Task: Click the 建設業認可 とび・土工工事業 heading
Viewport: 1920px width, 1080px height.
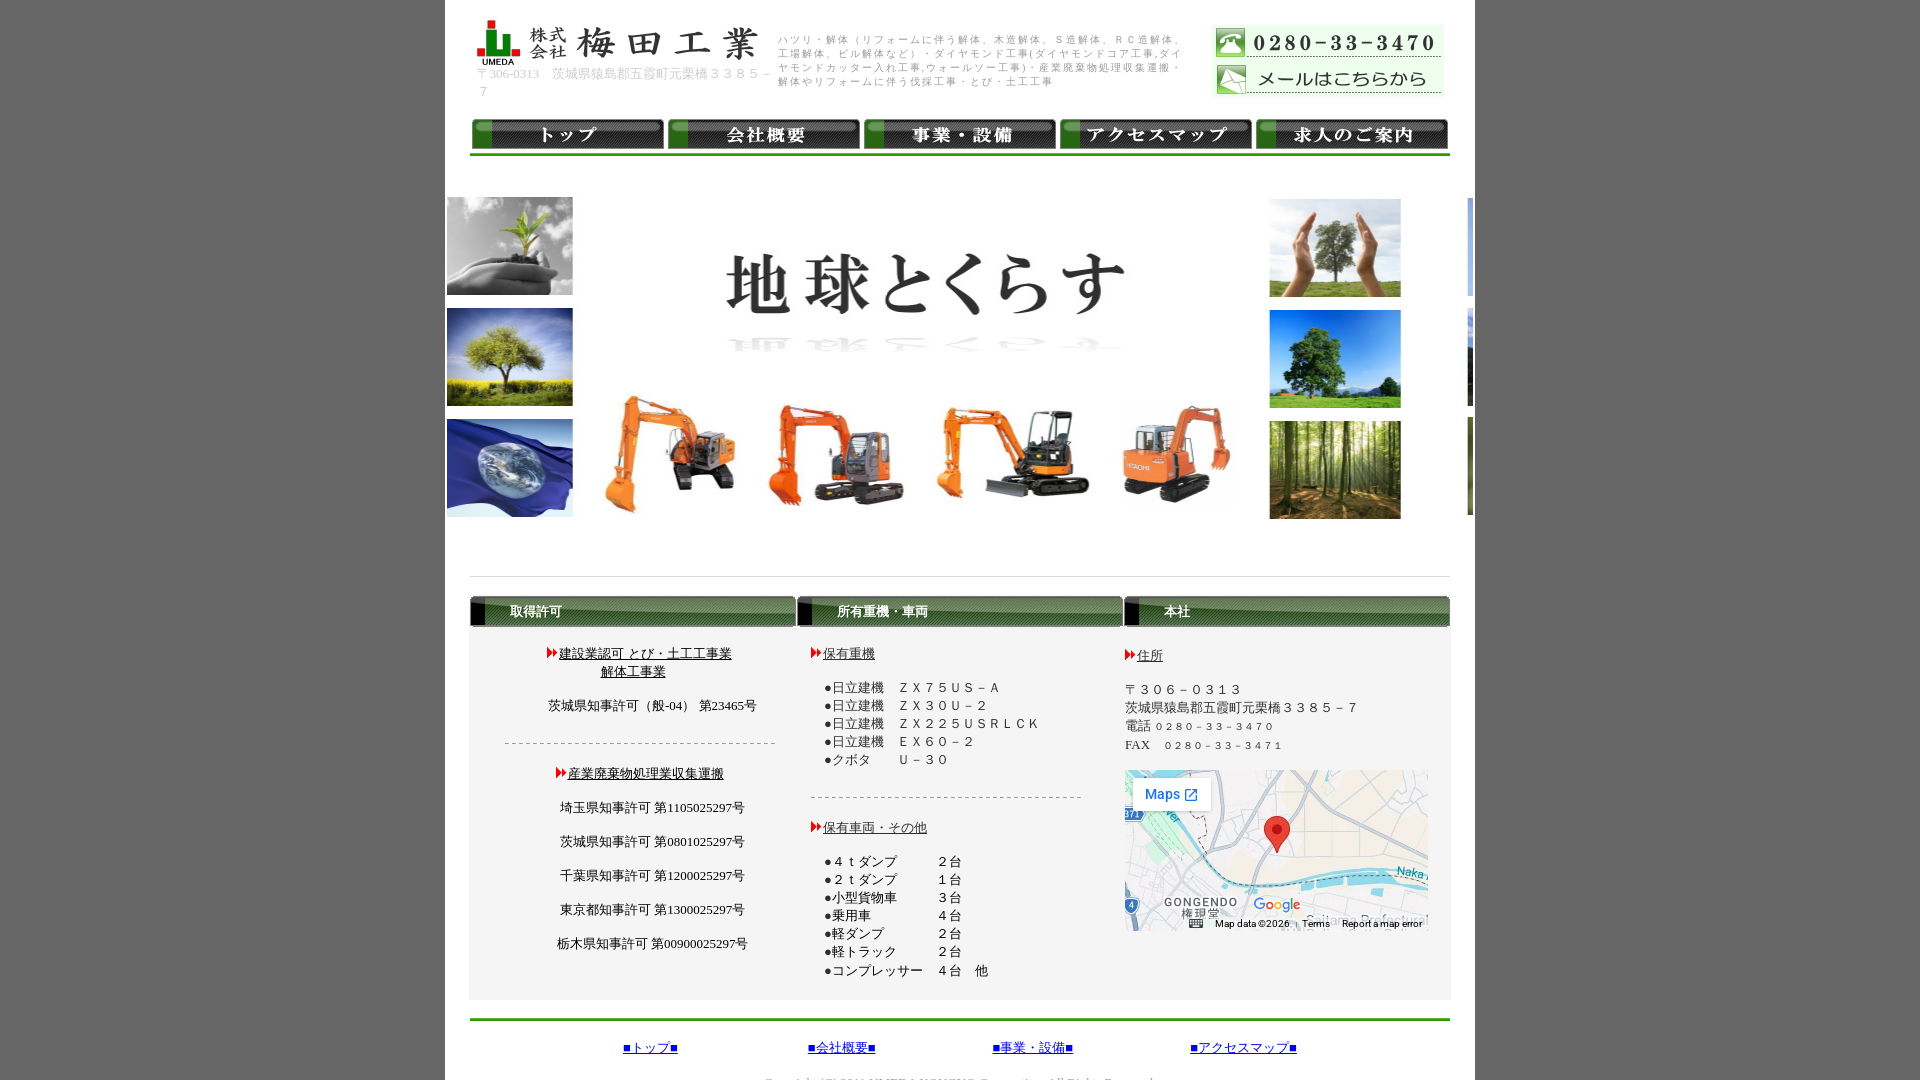Action: pyautogui.click(x=645, y=654)
